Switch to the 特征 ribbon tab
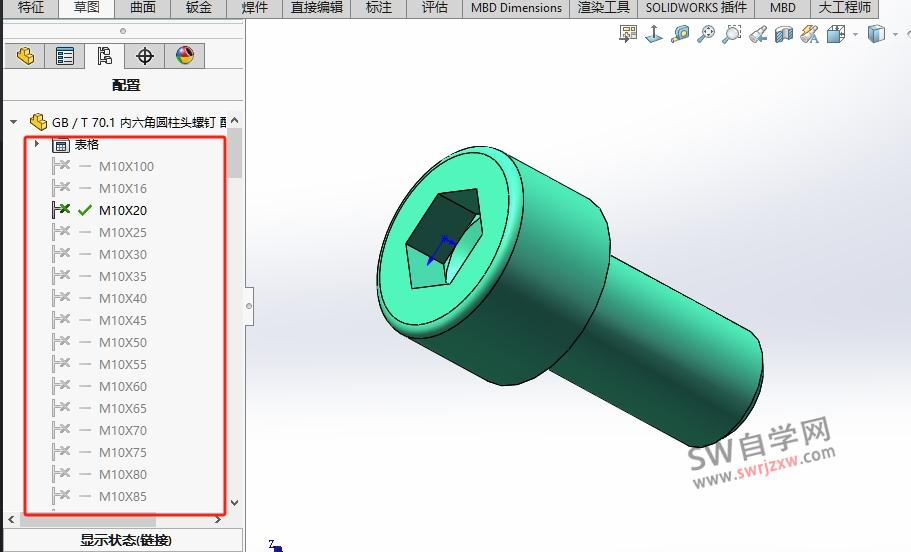The width and height of the screenshot is (911, 552). click(x=31, y=8)
